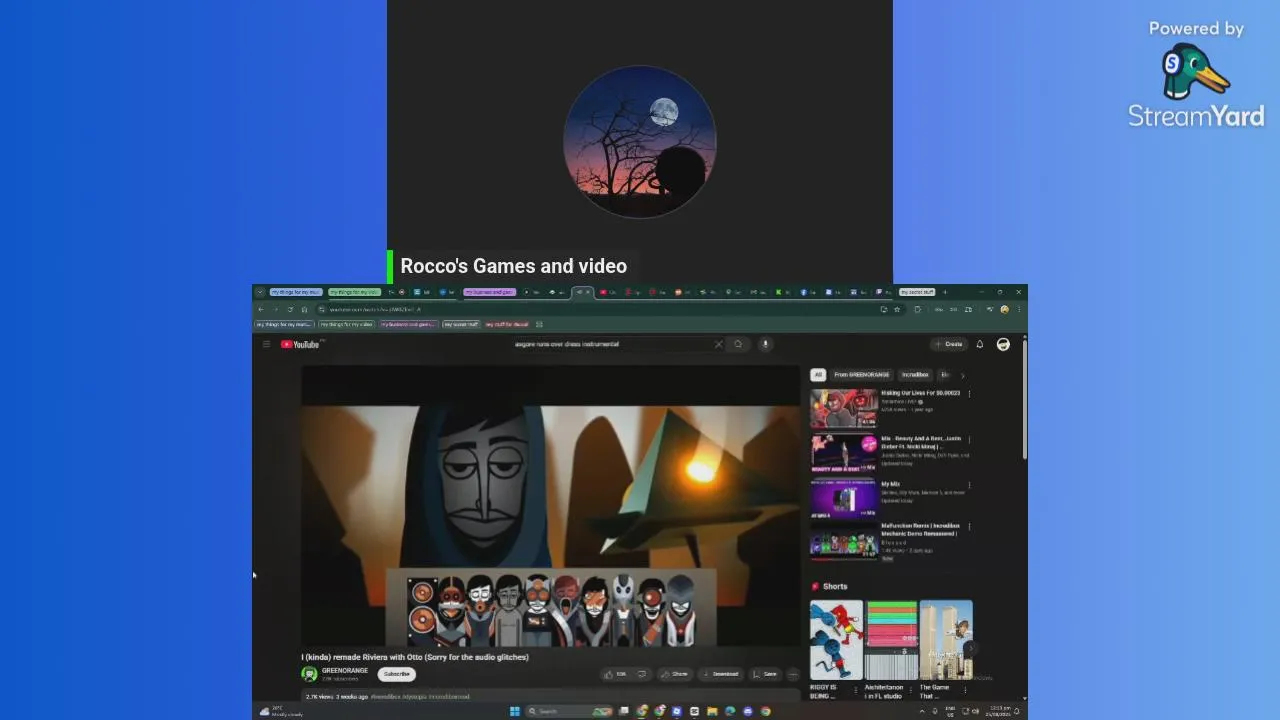Viewport: 1280px width, 720px height.
Task: Click the browser Back arrow
Action: 261,309
